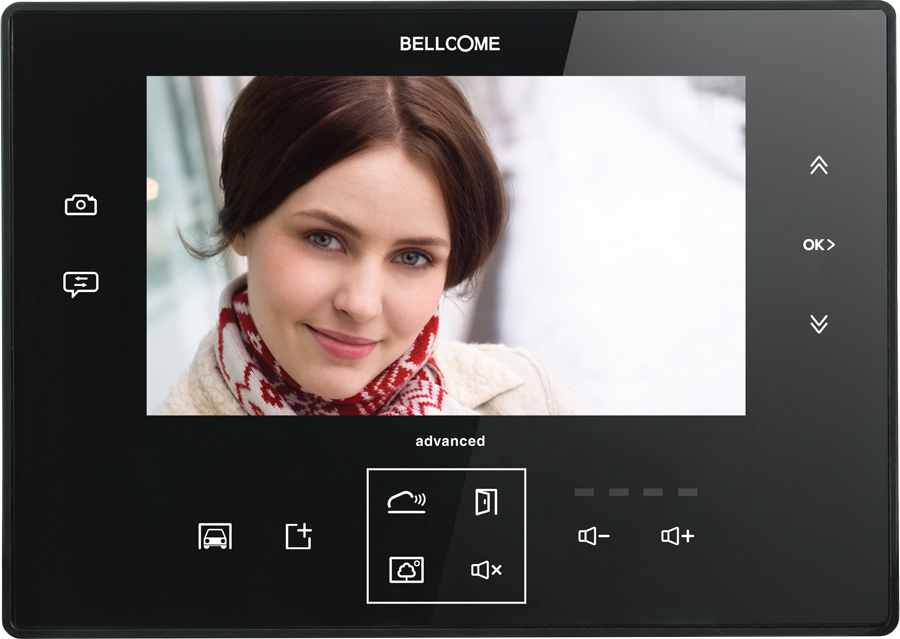Tap the third volume level indicator bar
The image size is (900, 639).
click(x=653, y=492)
